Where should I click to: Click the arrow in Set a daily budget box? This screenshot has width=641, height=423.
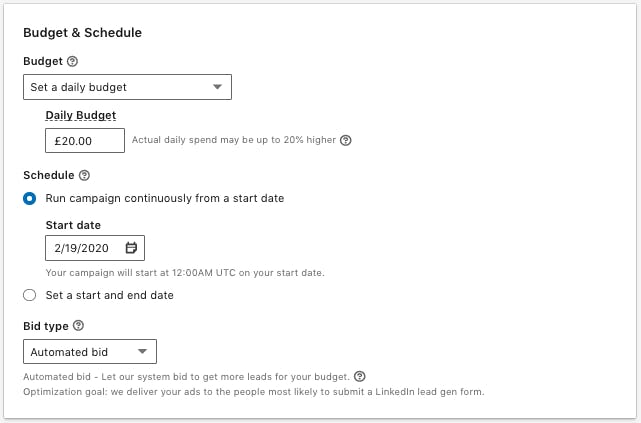tap(217, 87)
